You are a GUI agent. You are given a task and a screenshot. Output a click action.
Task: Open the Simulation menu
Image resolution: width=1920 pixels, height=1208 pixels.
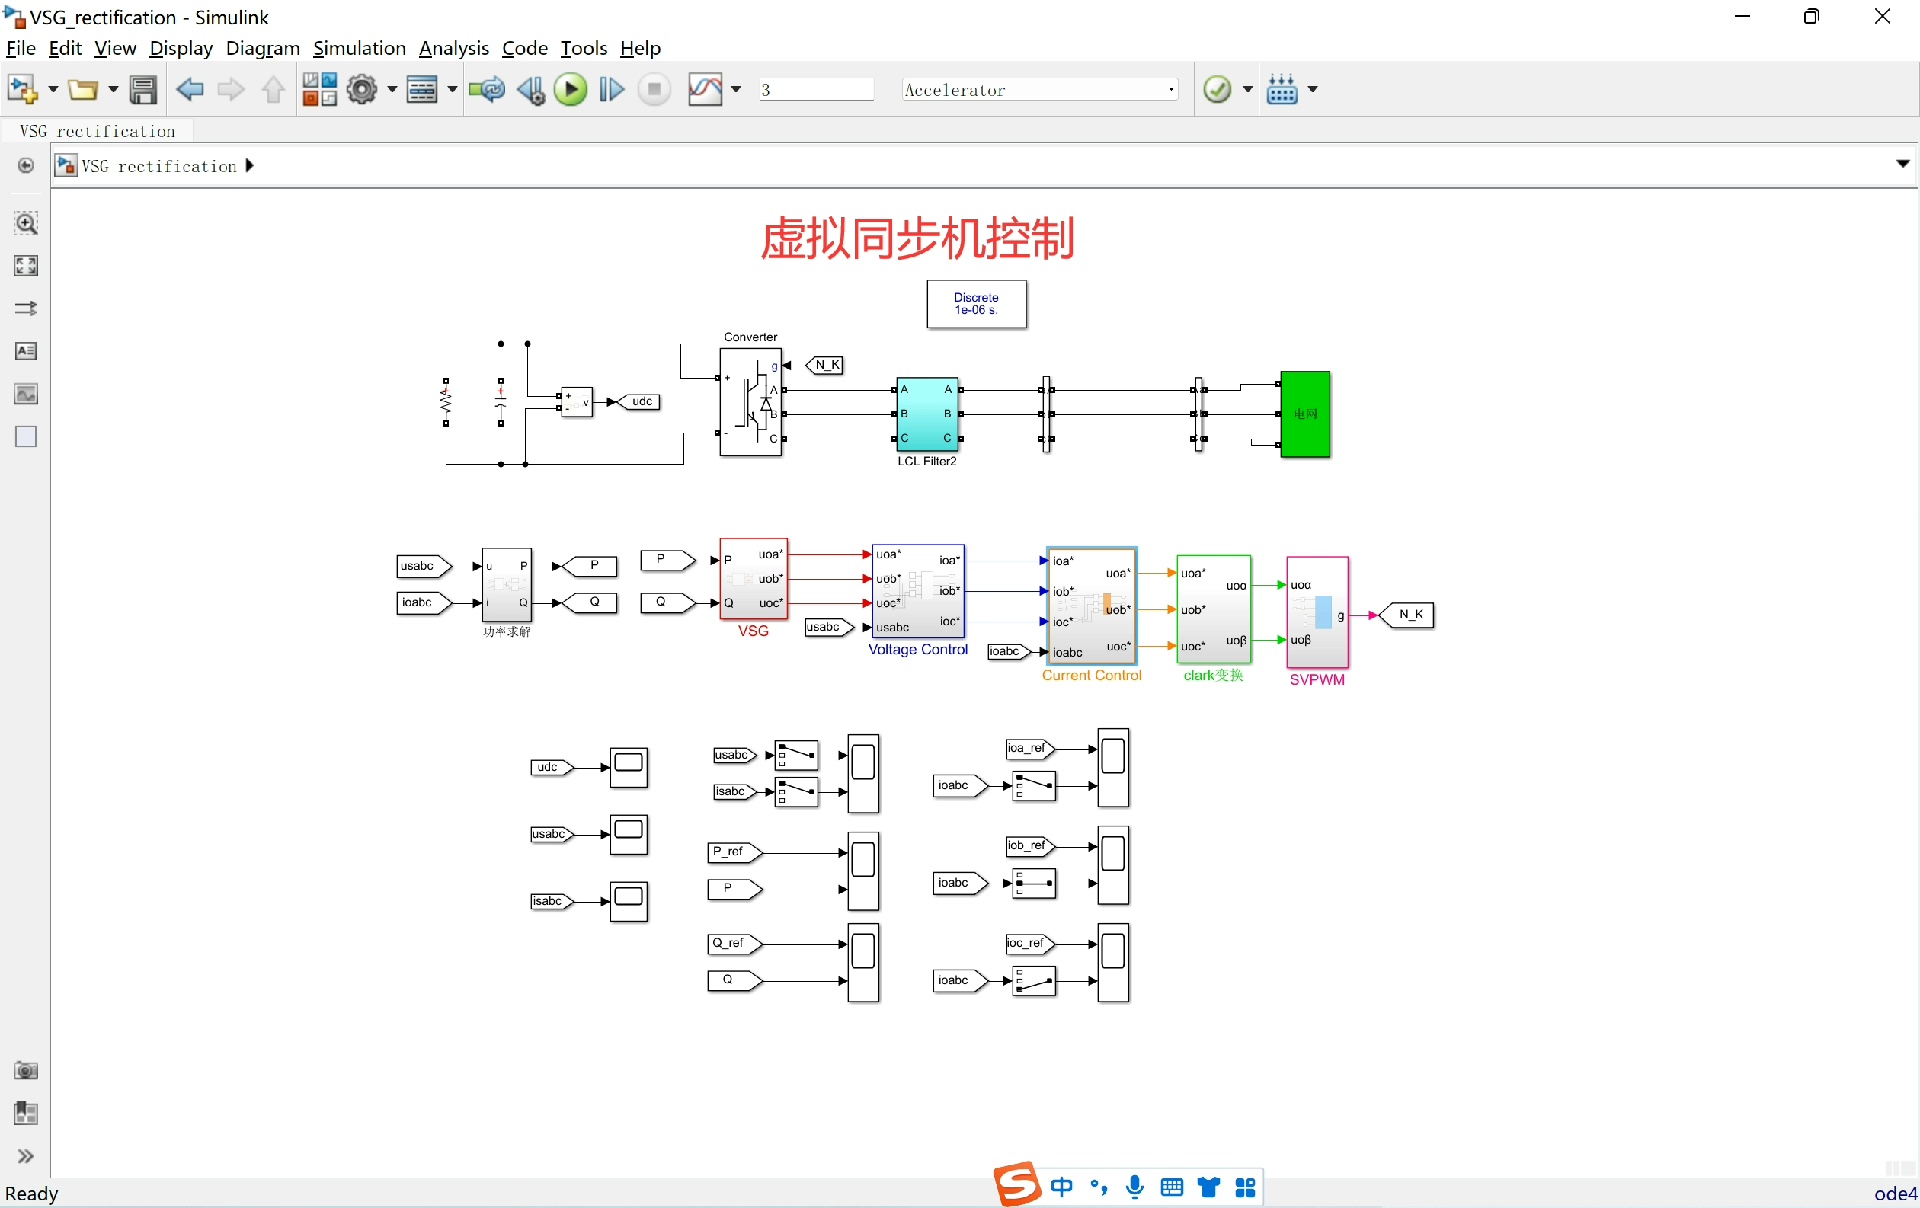[359, 48]
